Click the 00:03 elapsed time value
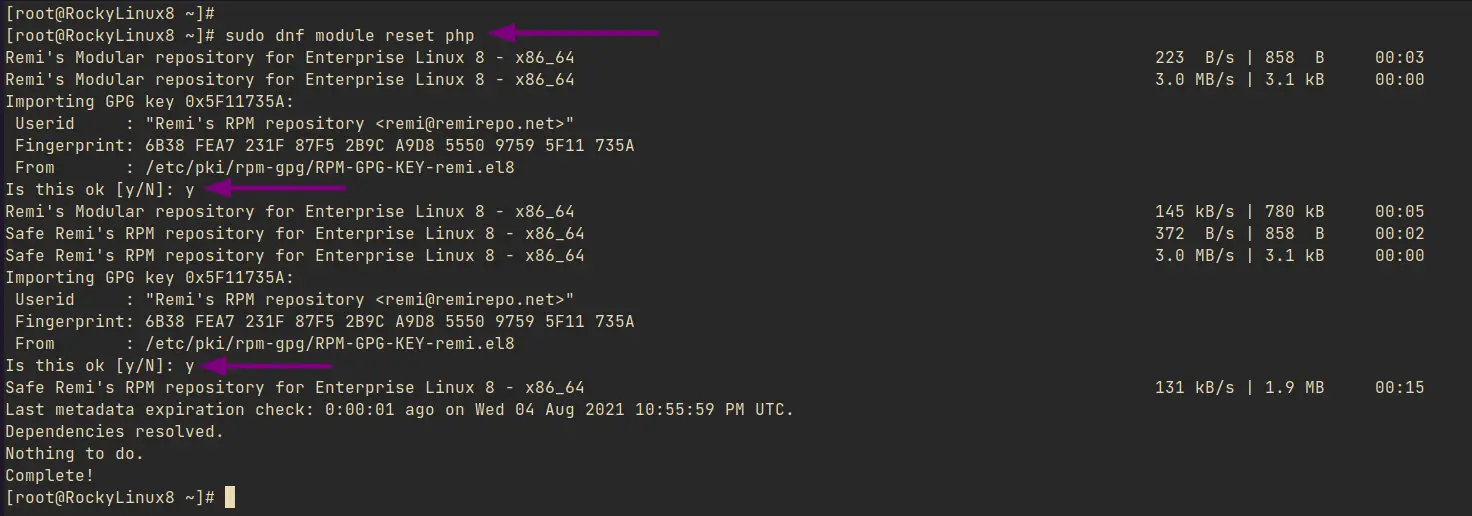The image size is (1472, 516). 1399,58
